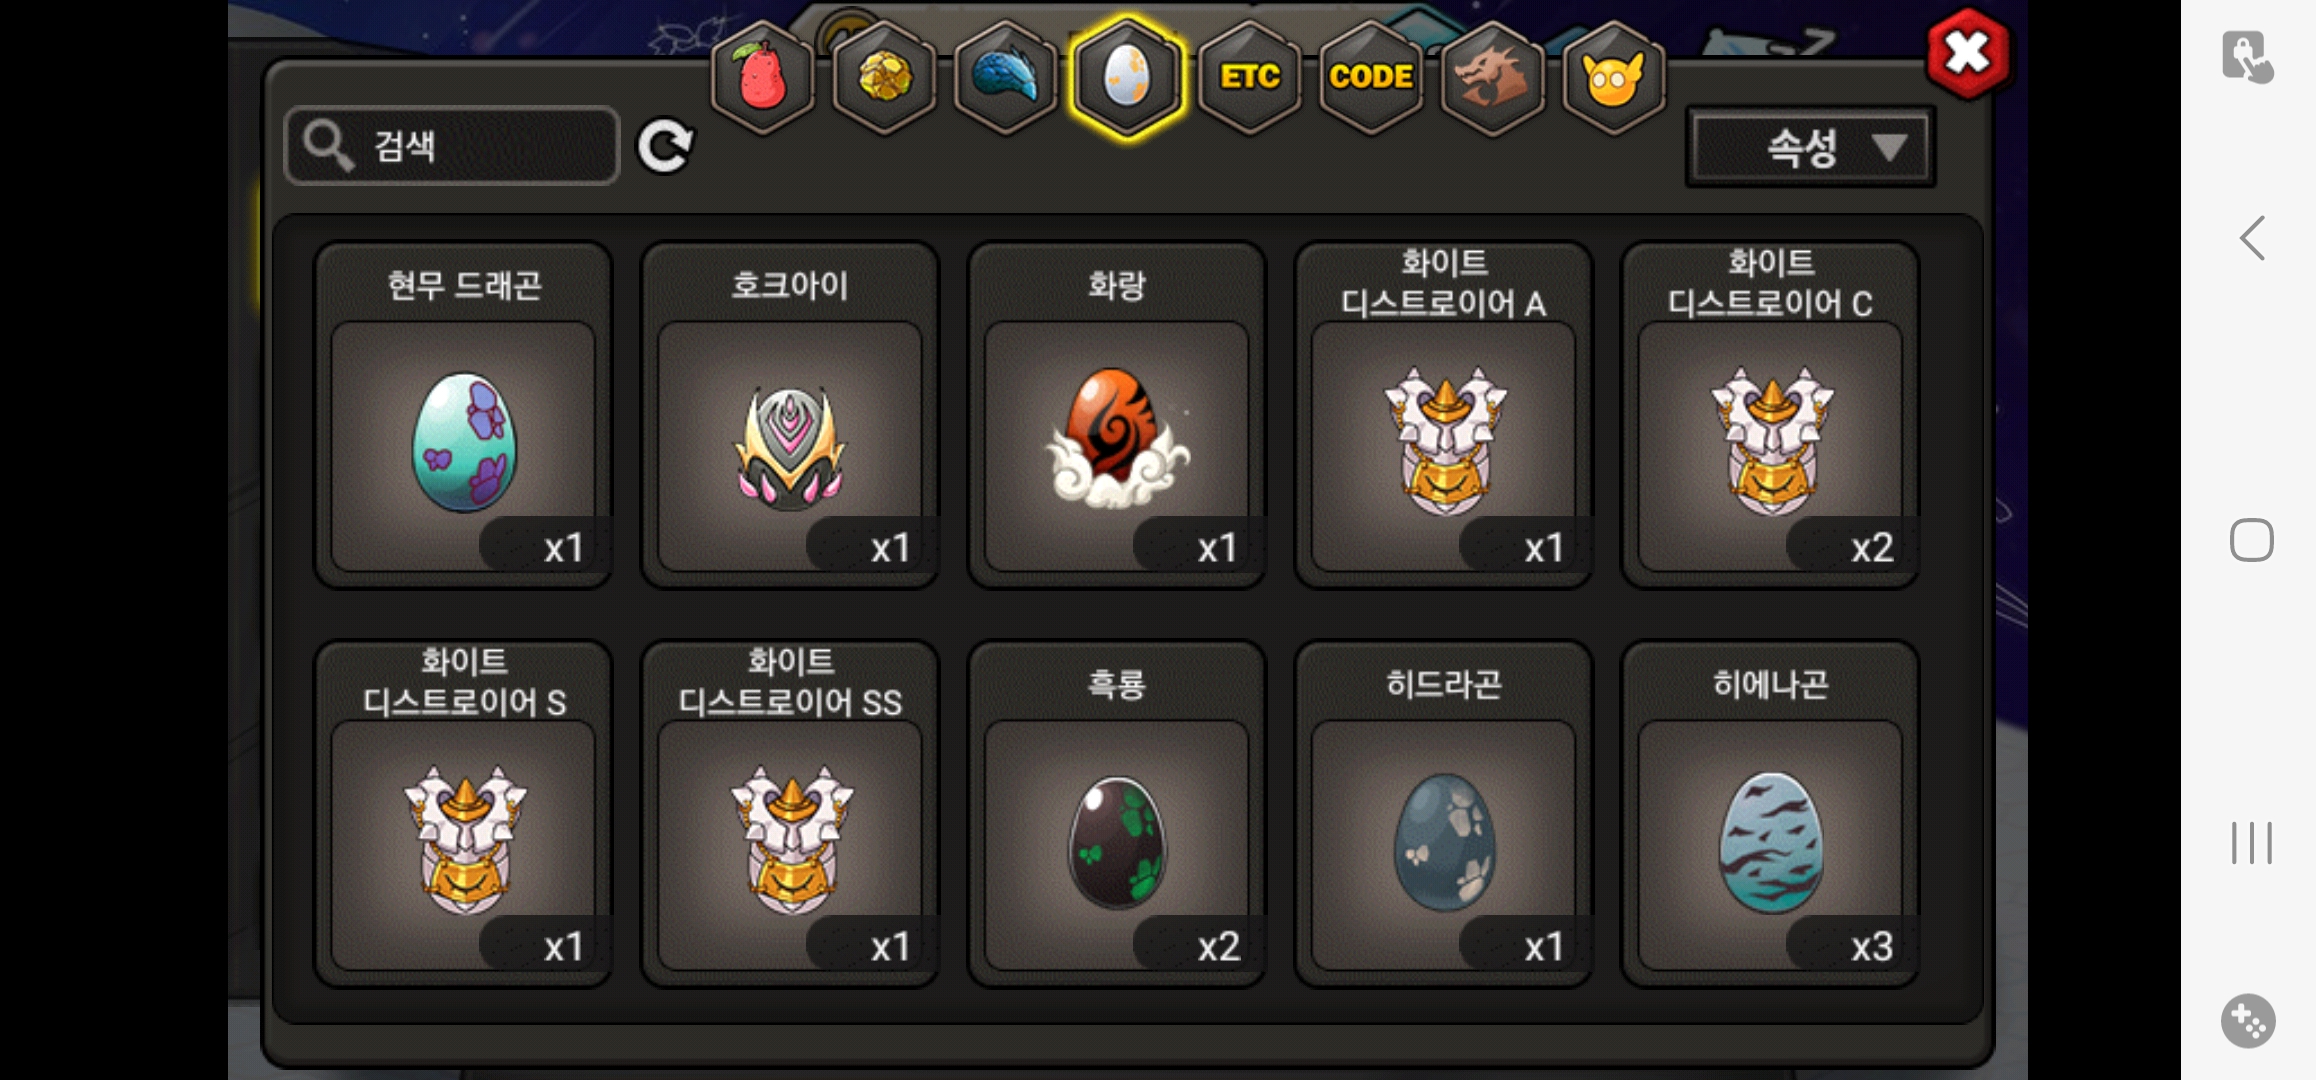
Task: Switch to the CODE tab
Action: 1370,77
